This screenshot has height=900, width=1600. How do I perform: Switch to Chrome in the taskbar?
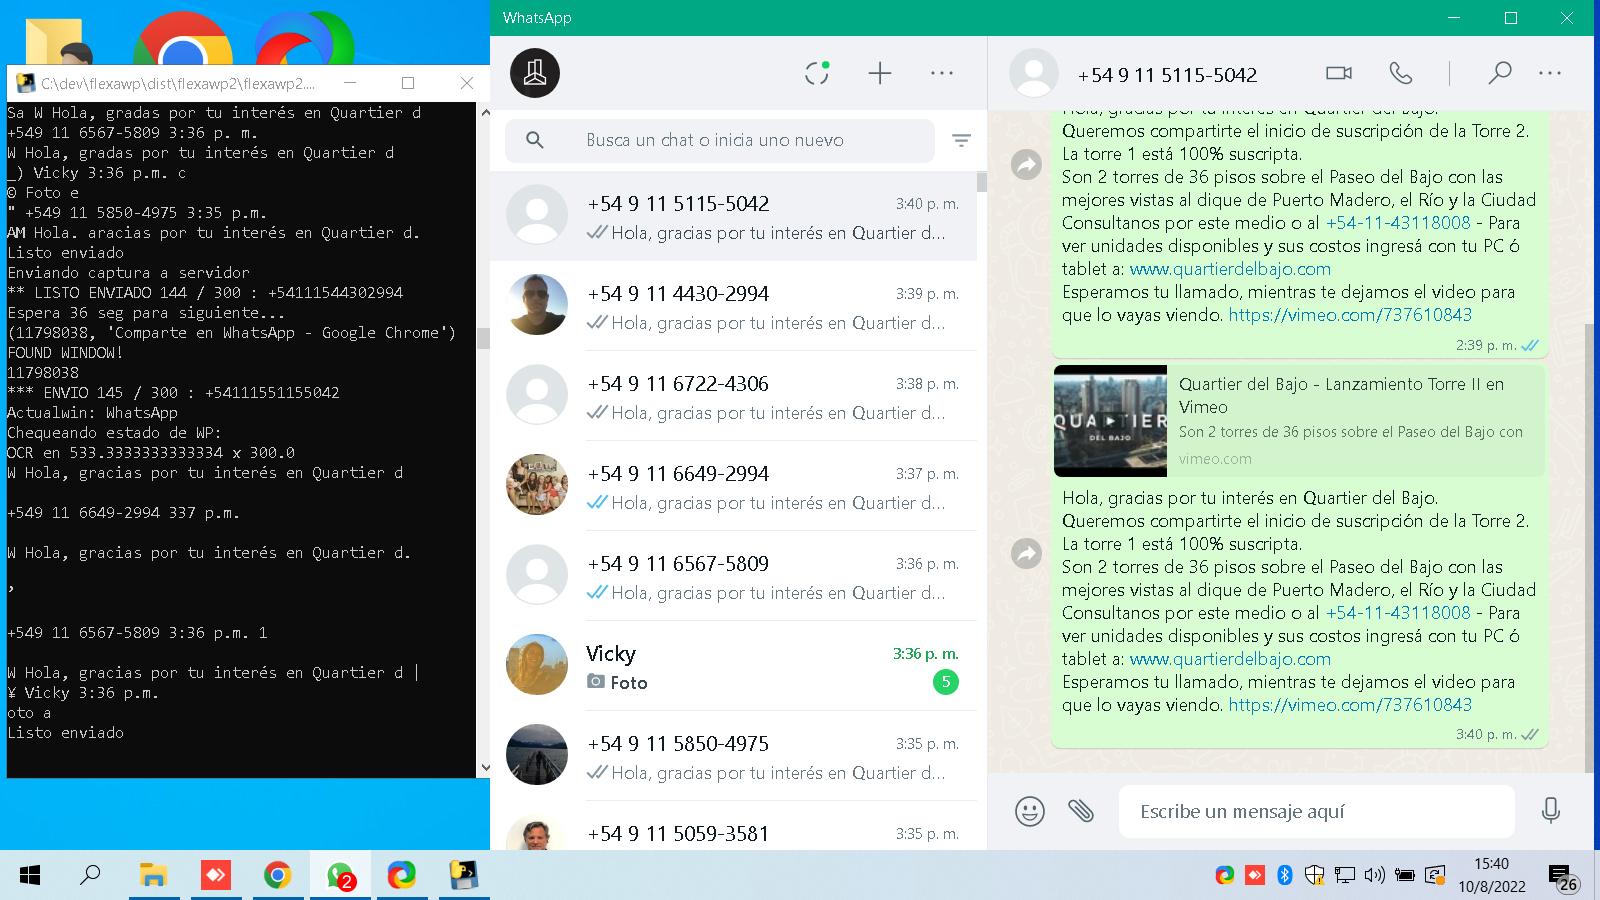(277, 876)
